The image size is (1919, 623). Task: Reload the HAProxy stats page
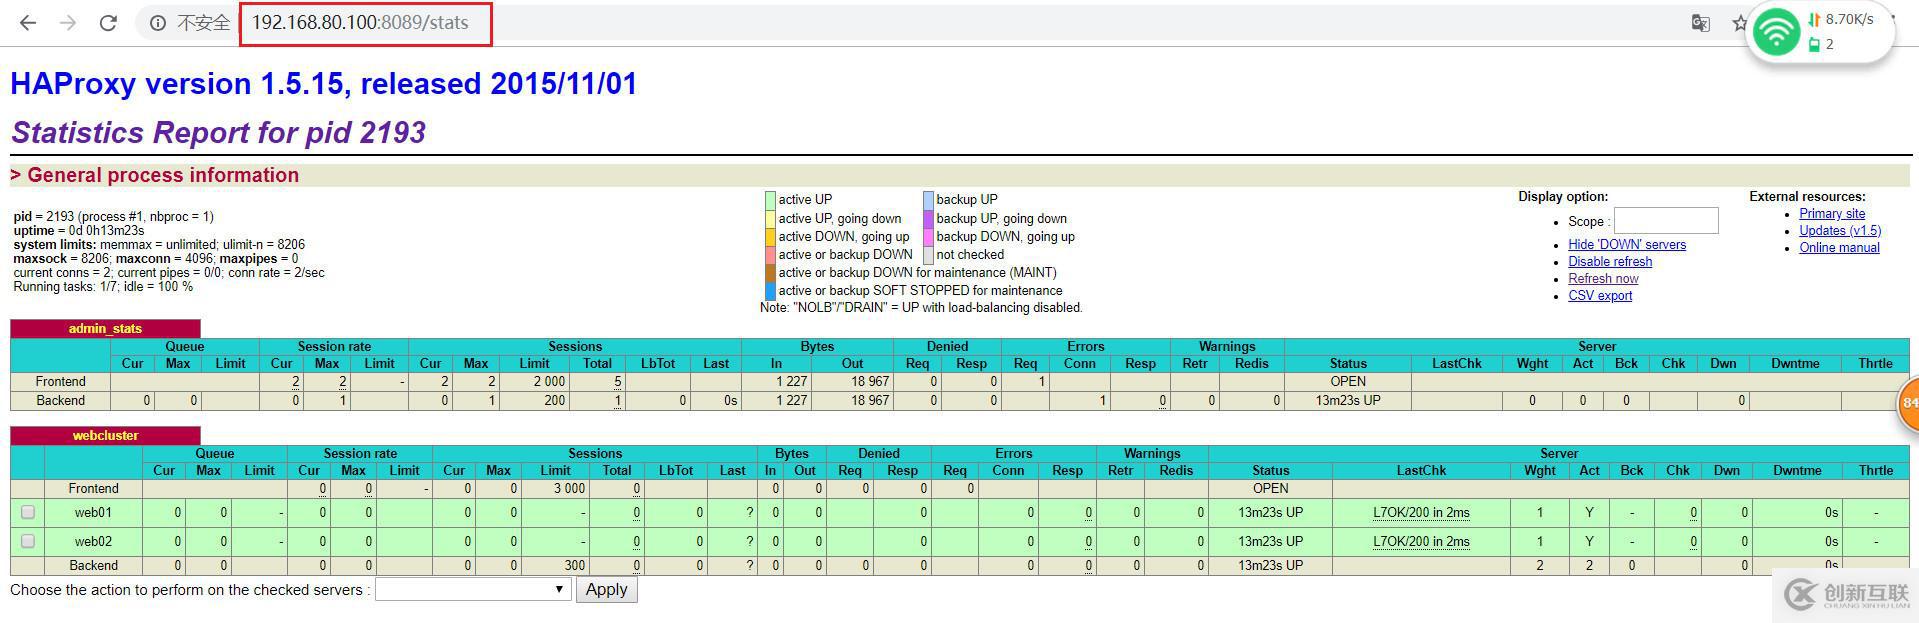pos(108,23)
